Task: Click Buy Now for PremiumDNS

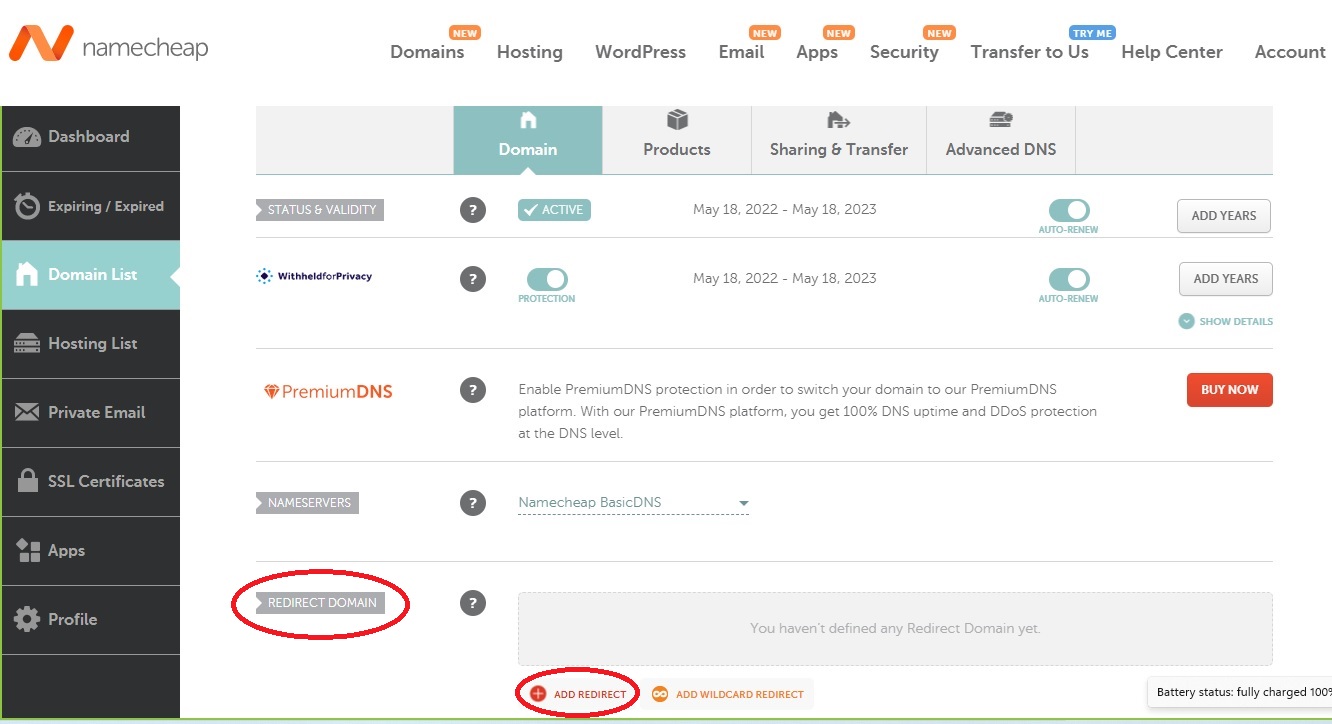Action: point(1230,390)
